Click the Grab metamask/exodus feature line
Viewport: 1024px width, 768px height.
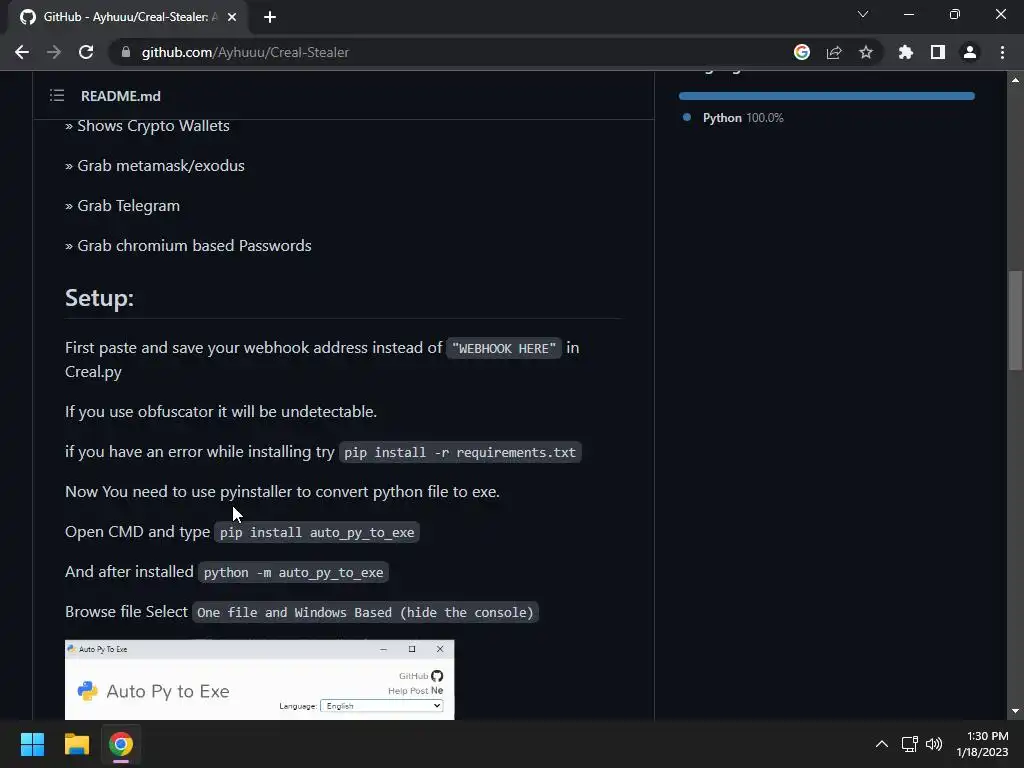click(x=155, y=166)
